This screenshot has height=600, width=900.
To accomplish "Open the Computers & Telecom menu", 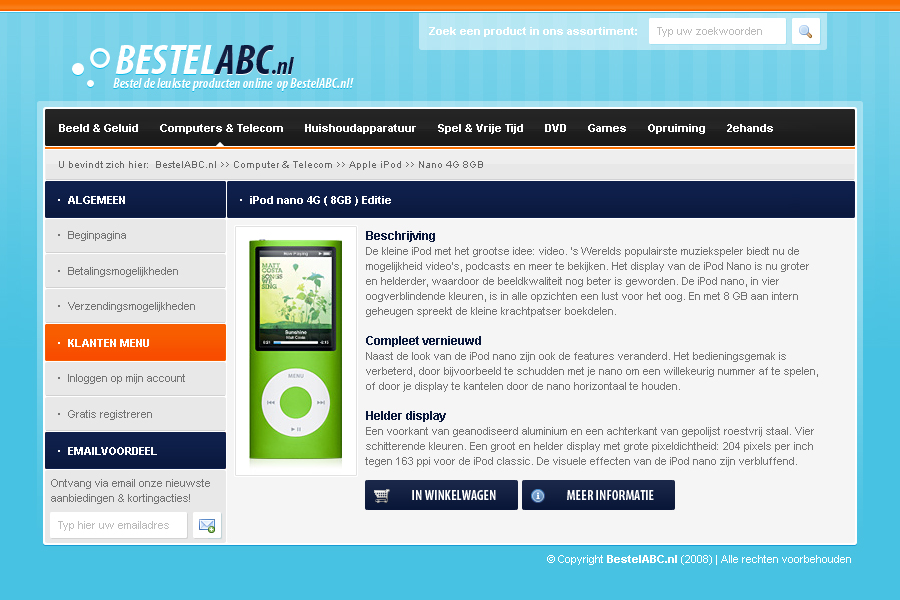I will click(221, 128).
